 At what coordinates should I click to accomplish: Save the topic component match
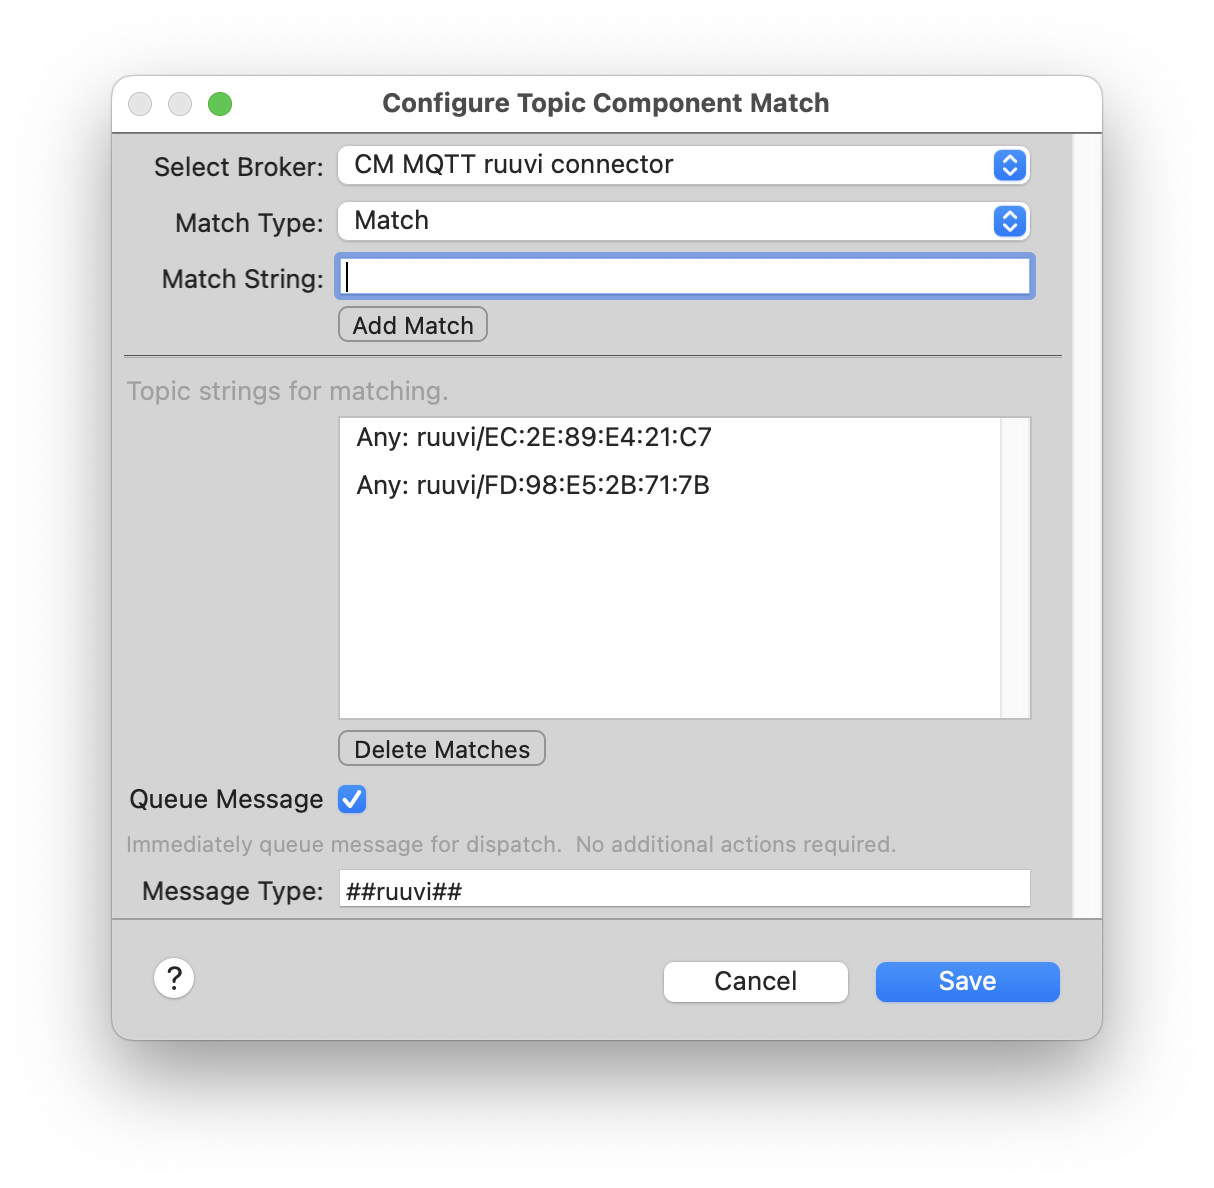(968, 981)
